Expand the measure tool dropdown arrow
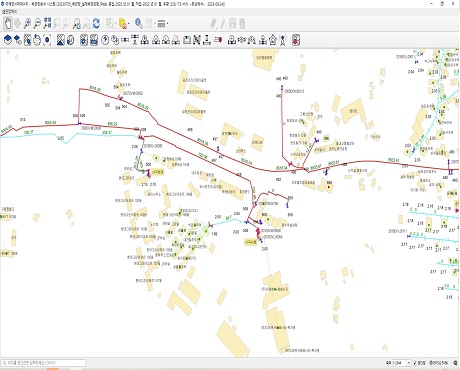The height and width of the screenshot is (370, 460). click(x=167, y=24)
